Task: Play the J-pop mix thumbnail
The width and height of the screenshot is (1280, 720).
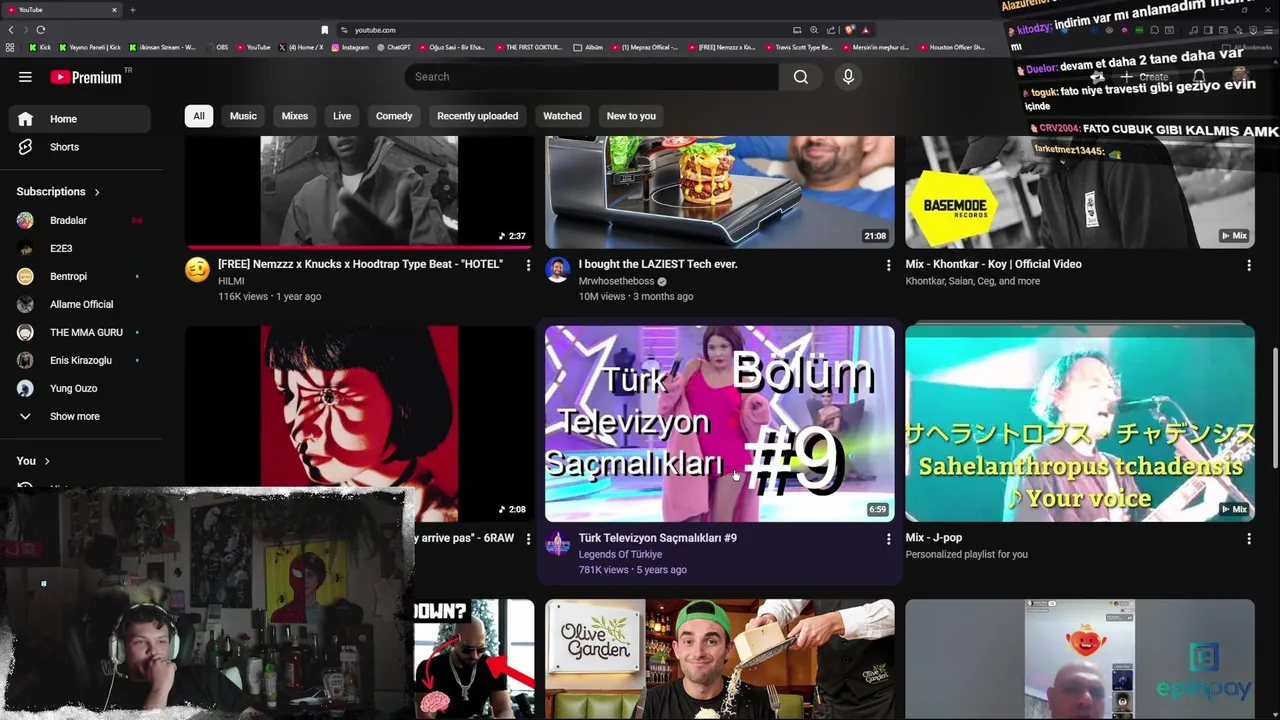Action: click(x=1080, y=424)
